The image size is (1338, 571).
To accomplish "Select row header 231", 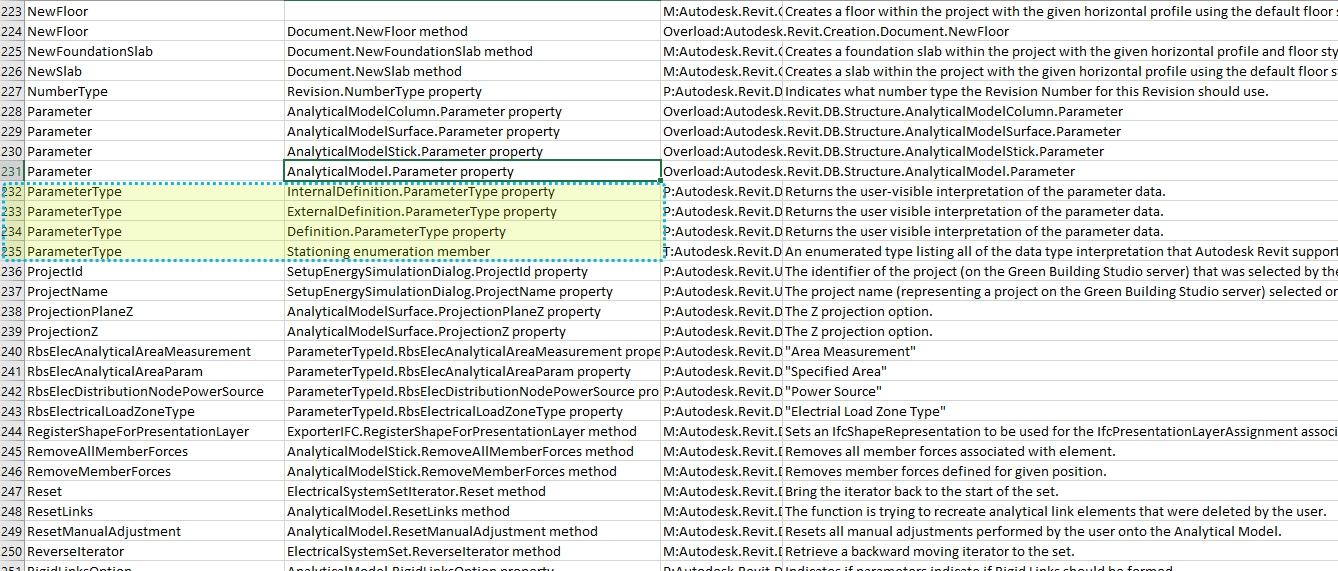I will [12, 172].
